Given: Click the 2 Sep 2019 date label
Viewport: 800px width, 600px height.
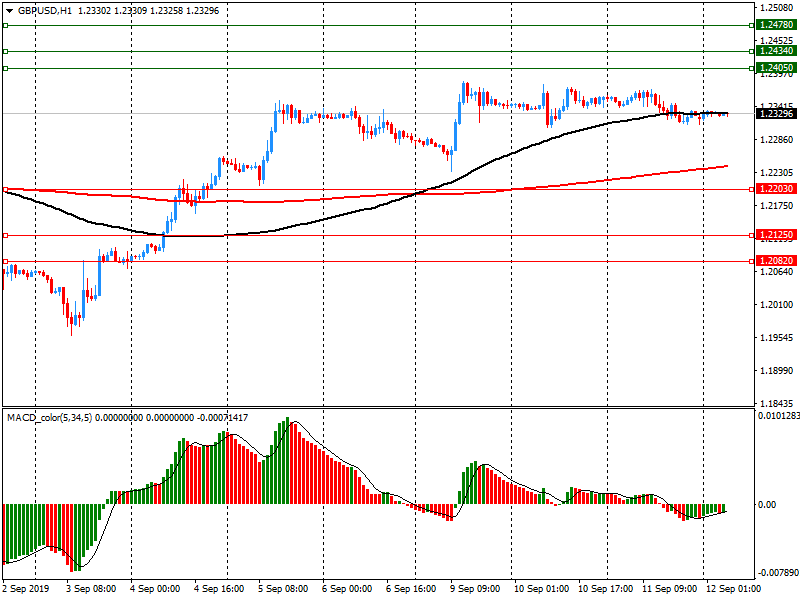Looking at the screenshot, I should point(26,589).
